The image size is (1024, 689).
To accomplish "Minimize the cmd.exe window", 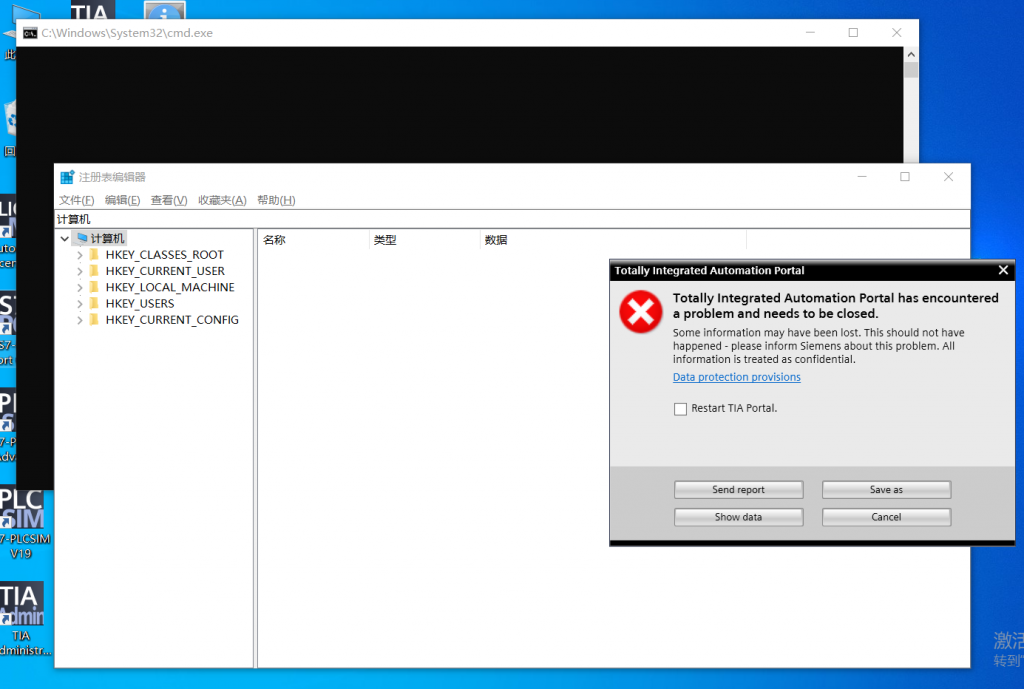I will 810,33.
